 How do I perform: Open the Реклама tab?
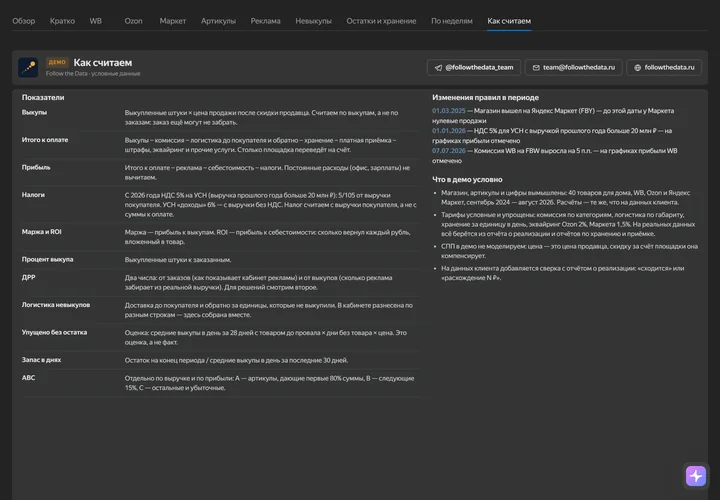coord(265,21)
